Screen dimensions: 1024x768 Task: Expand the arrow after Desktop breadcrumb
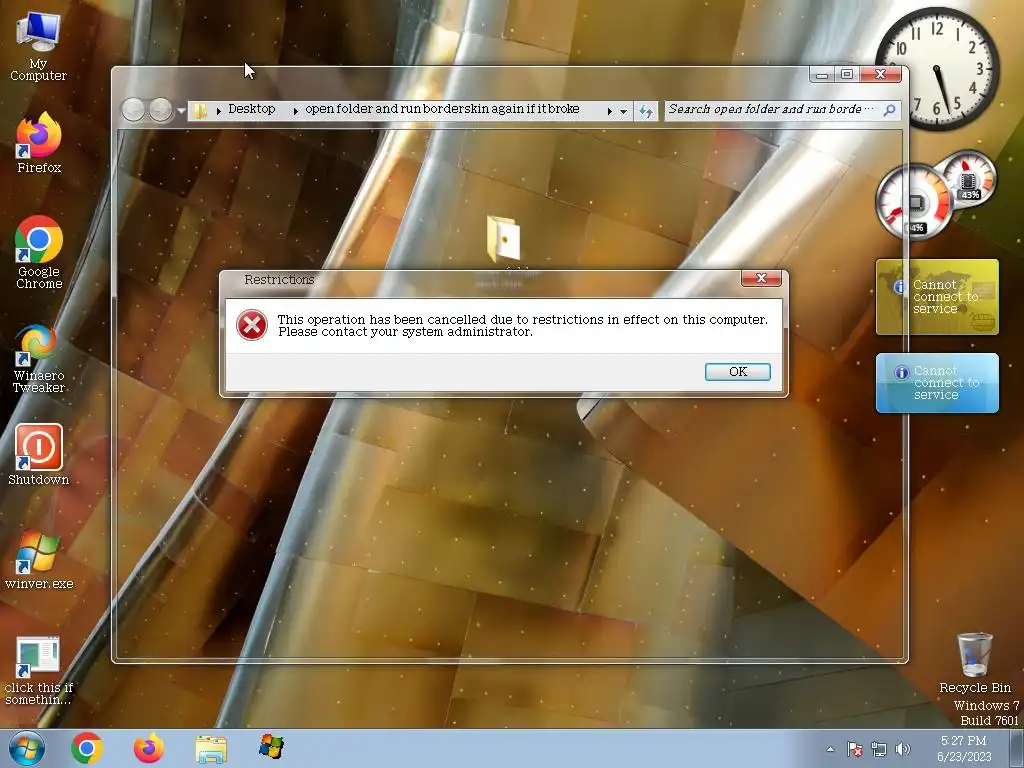coord(295,110)
